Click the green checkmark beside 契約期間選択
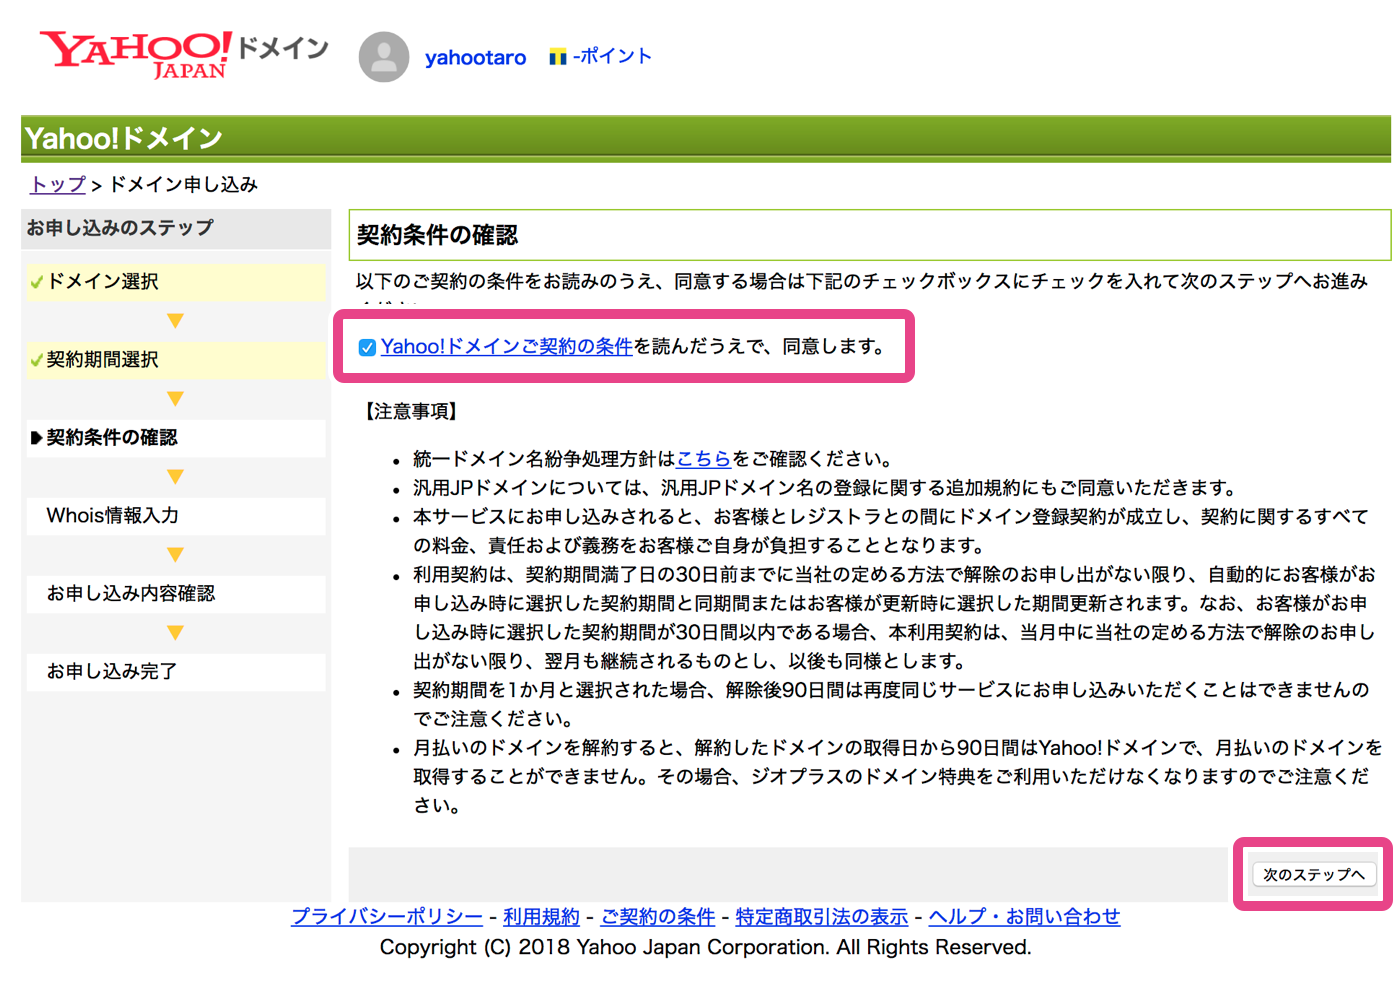 37,361
